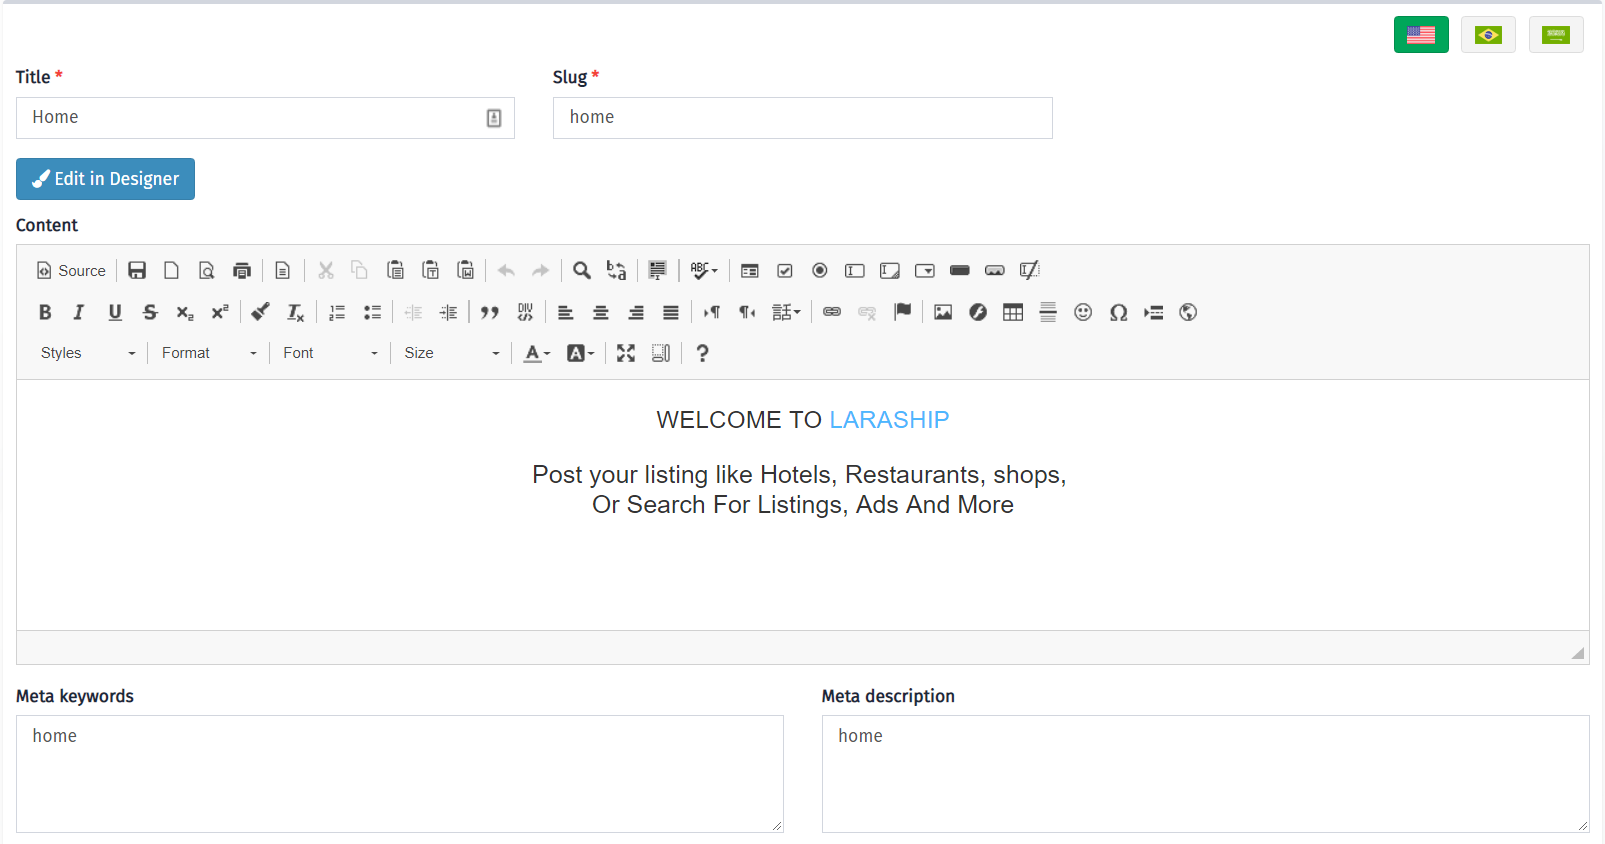Click Paste from Word icon
The image size is (1605, 844).
[466, 271]
